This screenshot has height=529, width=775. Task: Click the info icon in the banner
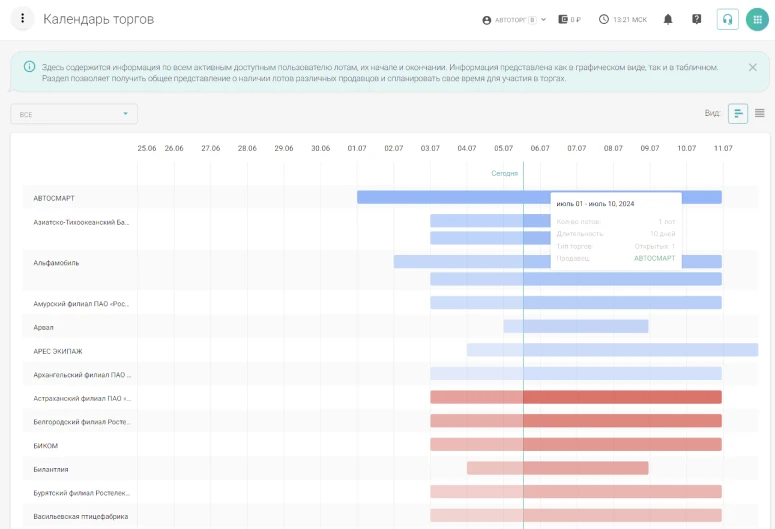[28, 67]
